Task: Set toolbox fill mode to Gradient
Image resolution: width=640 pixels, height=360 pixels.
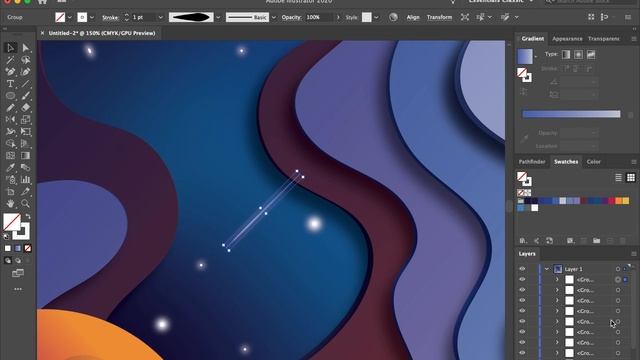Action: [18, 248]
